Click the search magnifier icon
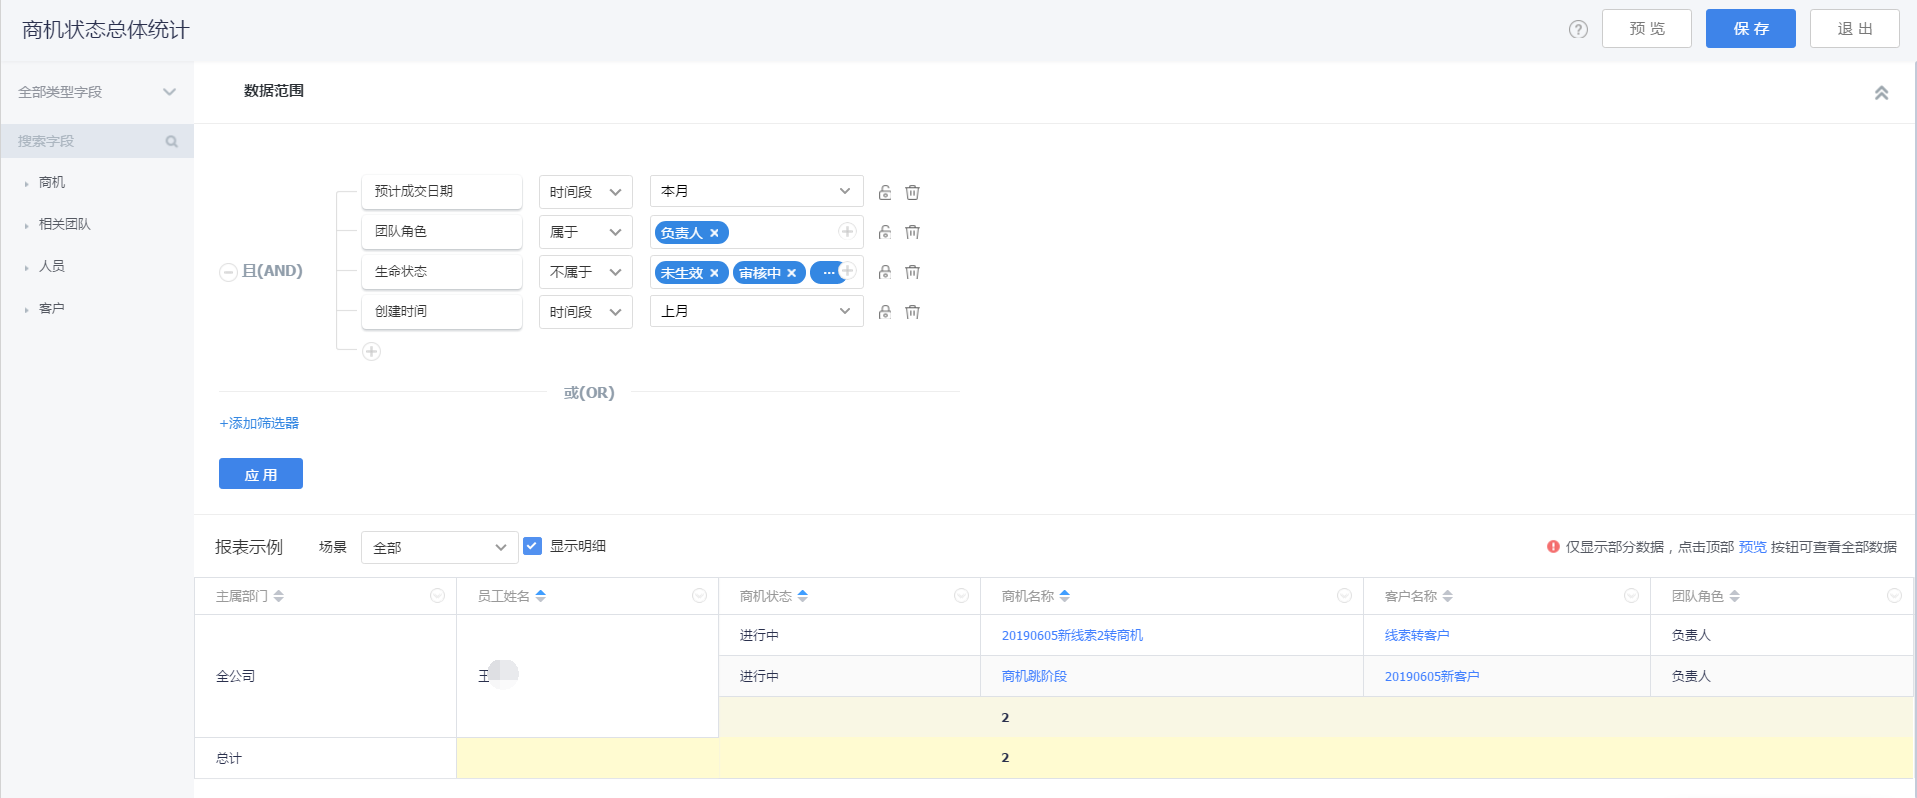This screenshot has width=1917, height=798. coord(171,141)
